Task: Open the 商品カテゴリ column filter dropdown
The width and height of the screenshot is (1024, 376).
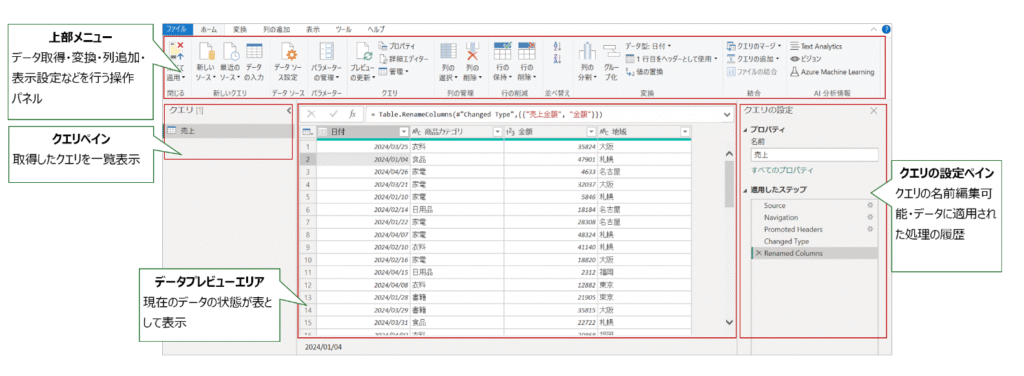Action: [x=498, y=131]
